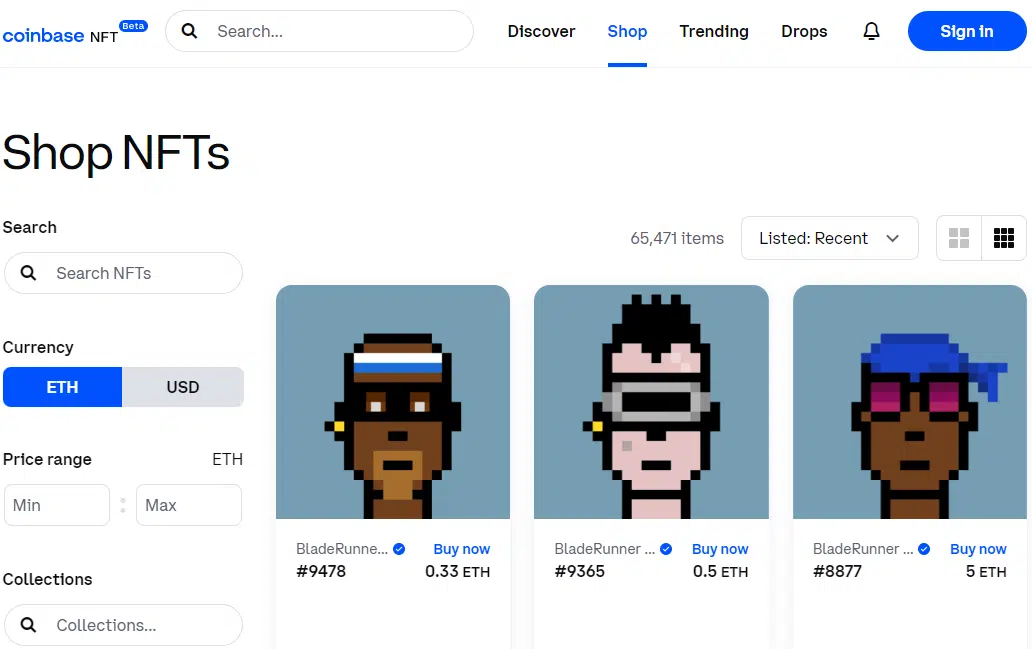Viewport: 1032px width, 649px height.
Task: Click the Currency label
Action: pyautogui.click(x=38, y=348)
